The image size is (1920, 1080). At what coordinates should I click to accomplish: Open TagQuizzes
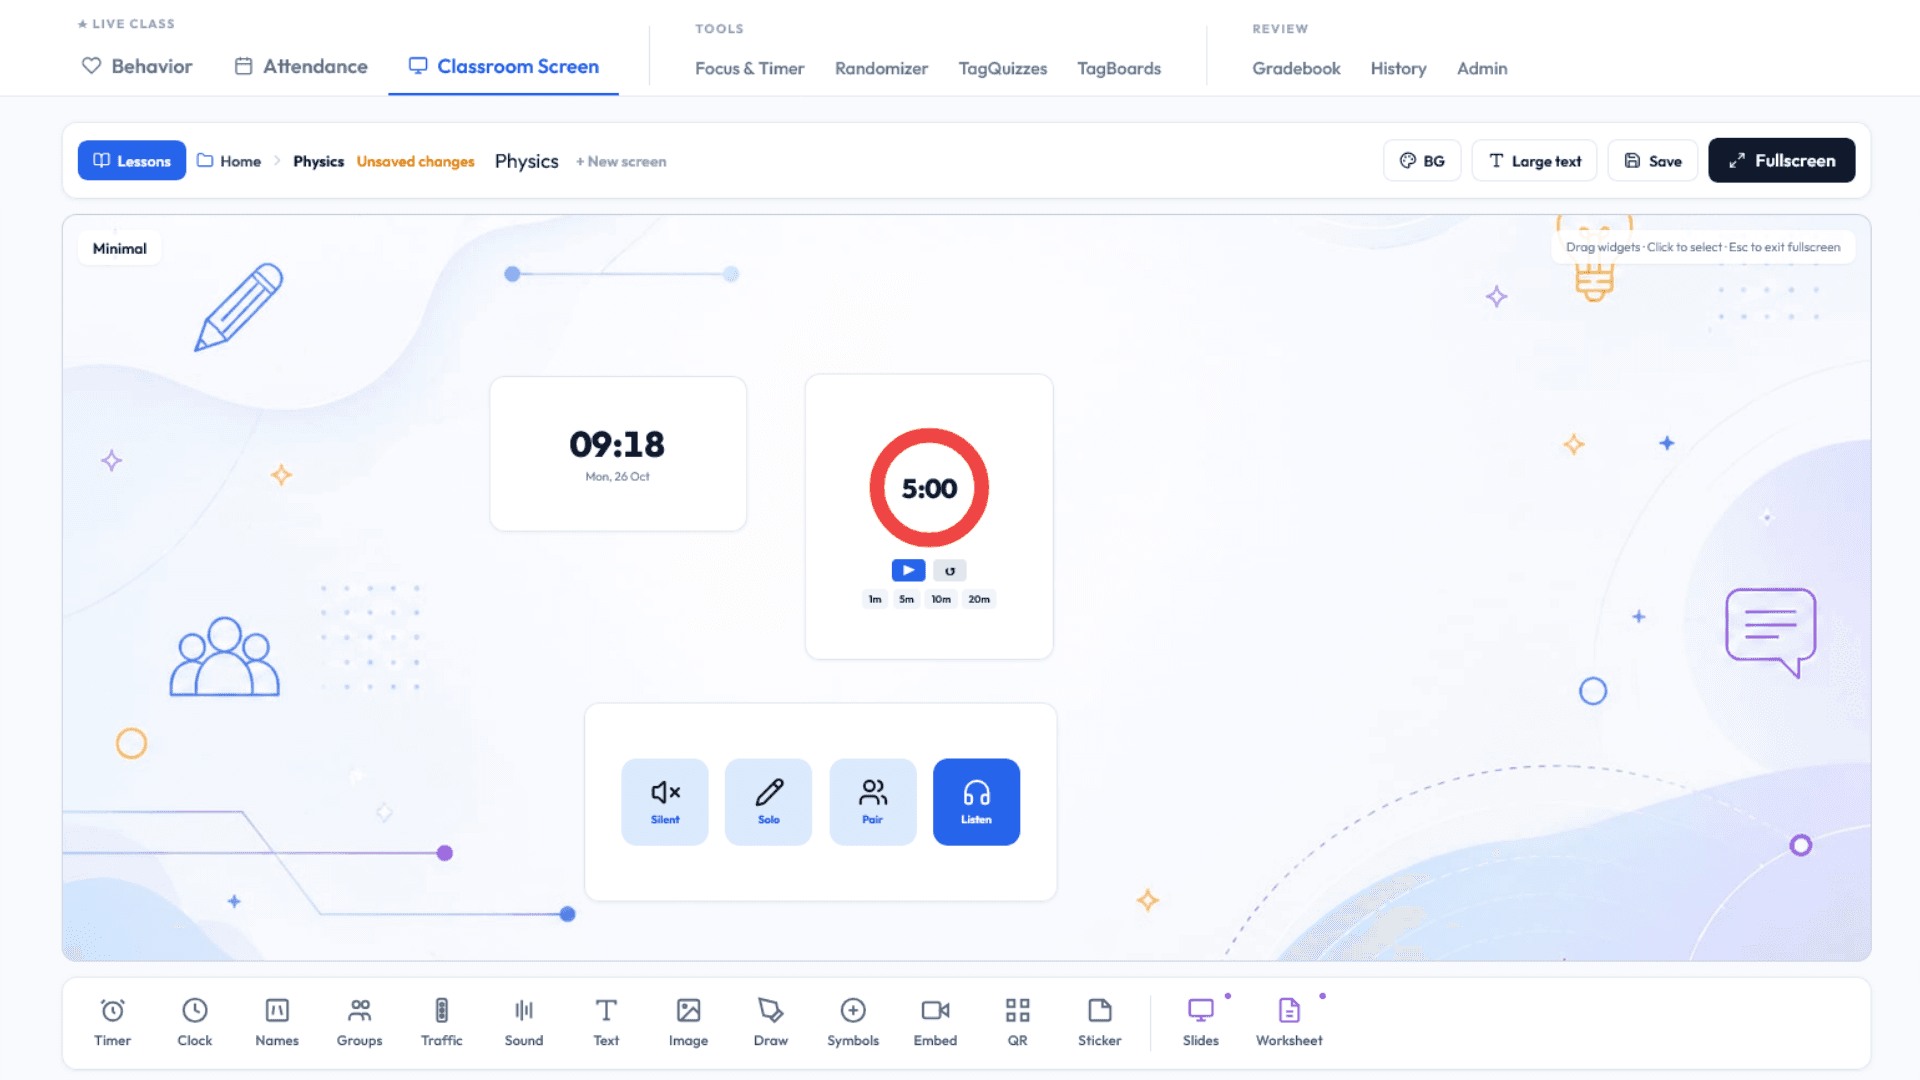[x=1002, y=68]
